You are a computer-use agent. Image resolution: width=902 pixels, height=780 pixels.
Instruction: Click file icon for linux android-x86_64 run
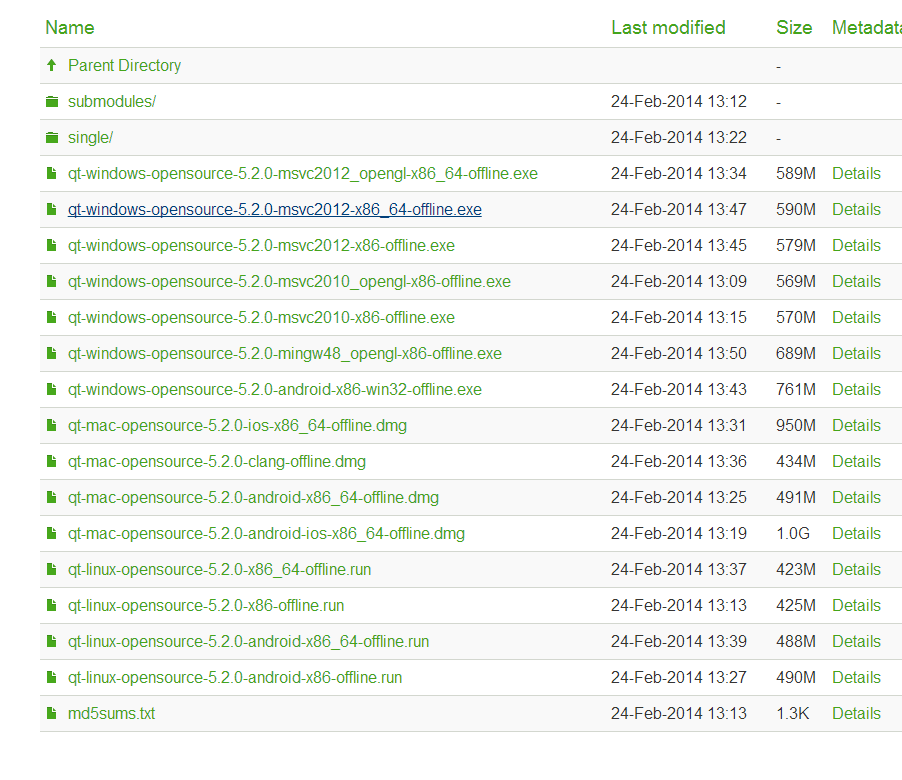point(52,641)
